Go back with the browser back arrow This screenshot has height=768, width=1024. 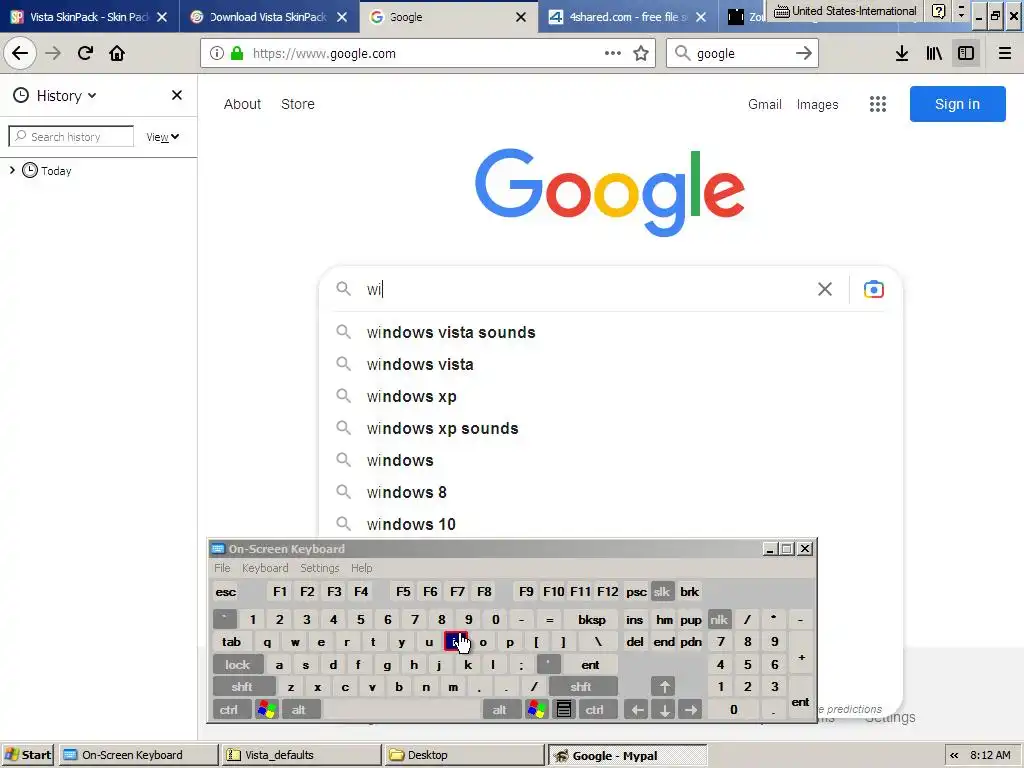point(20,54)
